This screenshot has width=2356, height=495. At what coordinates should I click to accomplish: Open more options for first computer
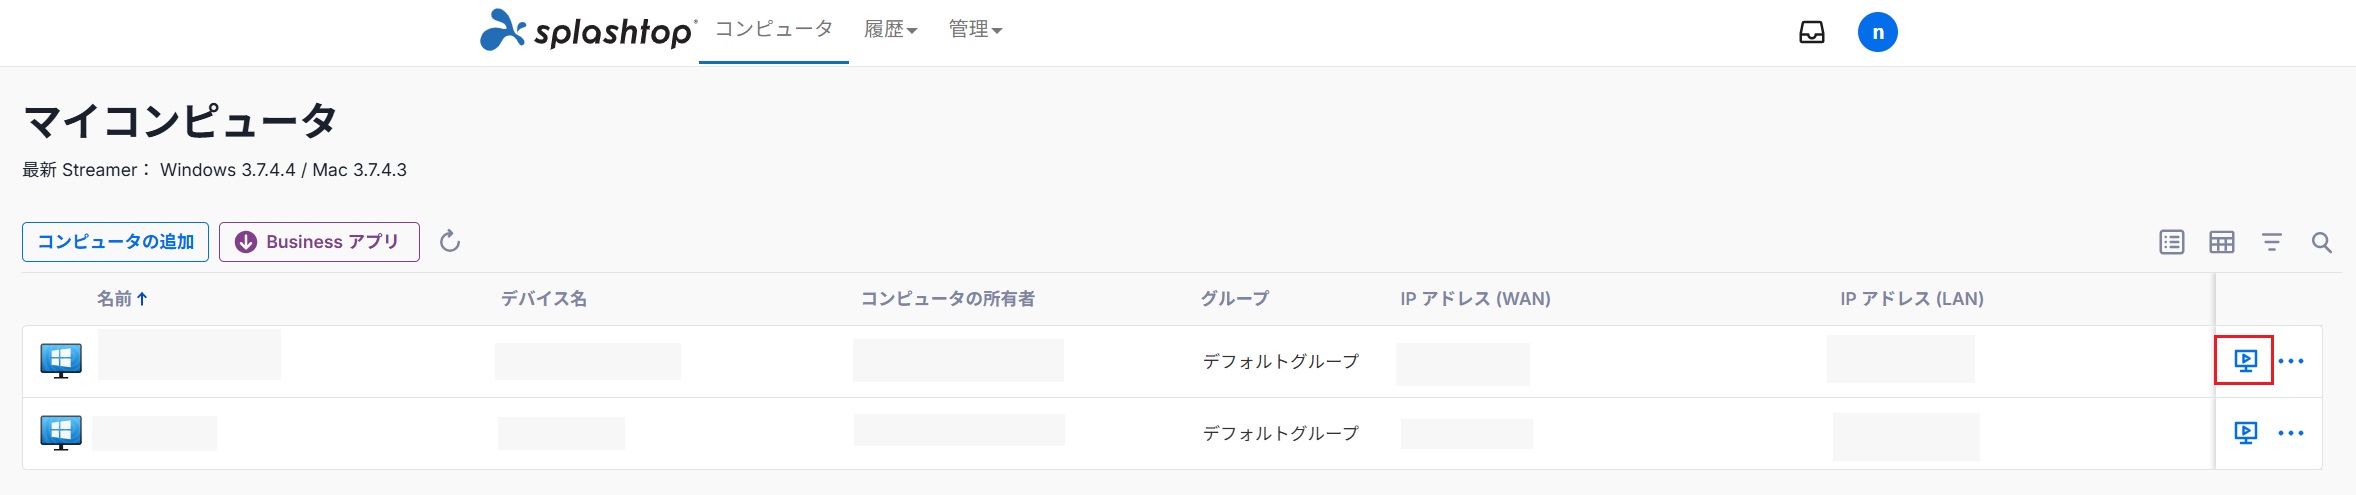[2290, 361]
